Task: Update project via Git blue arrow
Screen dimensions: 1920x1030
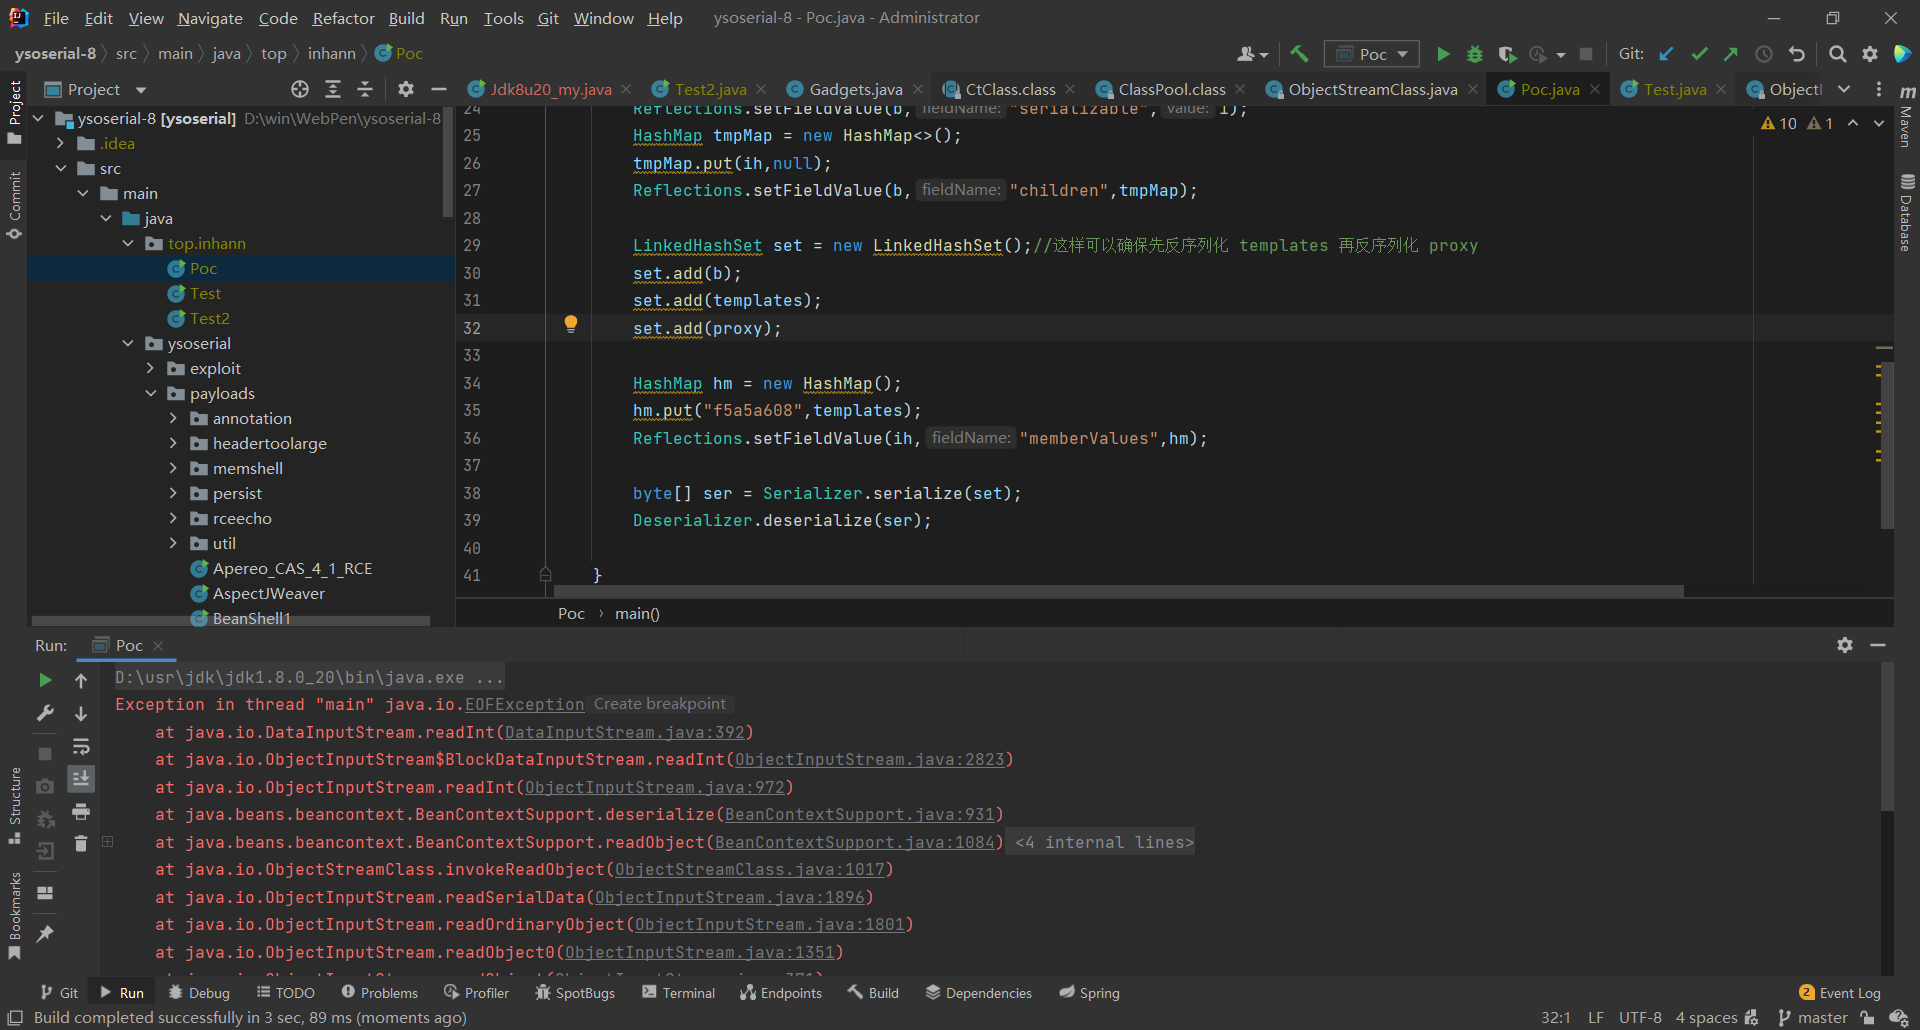Action: point(1666,54)
